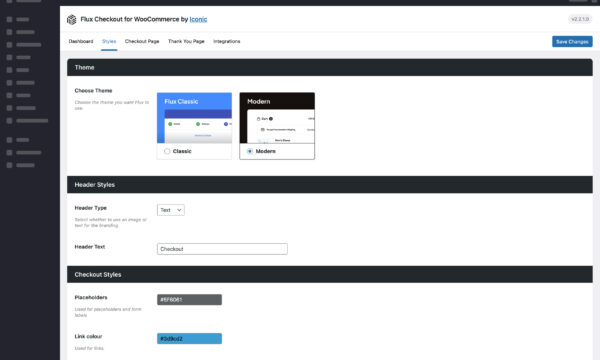Open the Header Type dropdown
This screenshot has width=600, height=360.
(171, 210)
